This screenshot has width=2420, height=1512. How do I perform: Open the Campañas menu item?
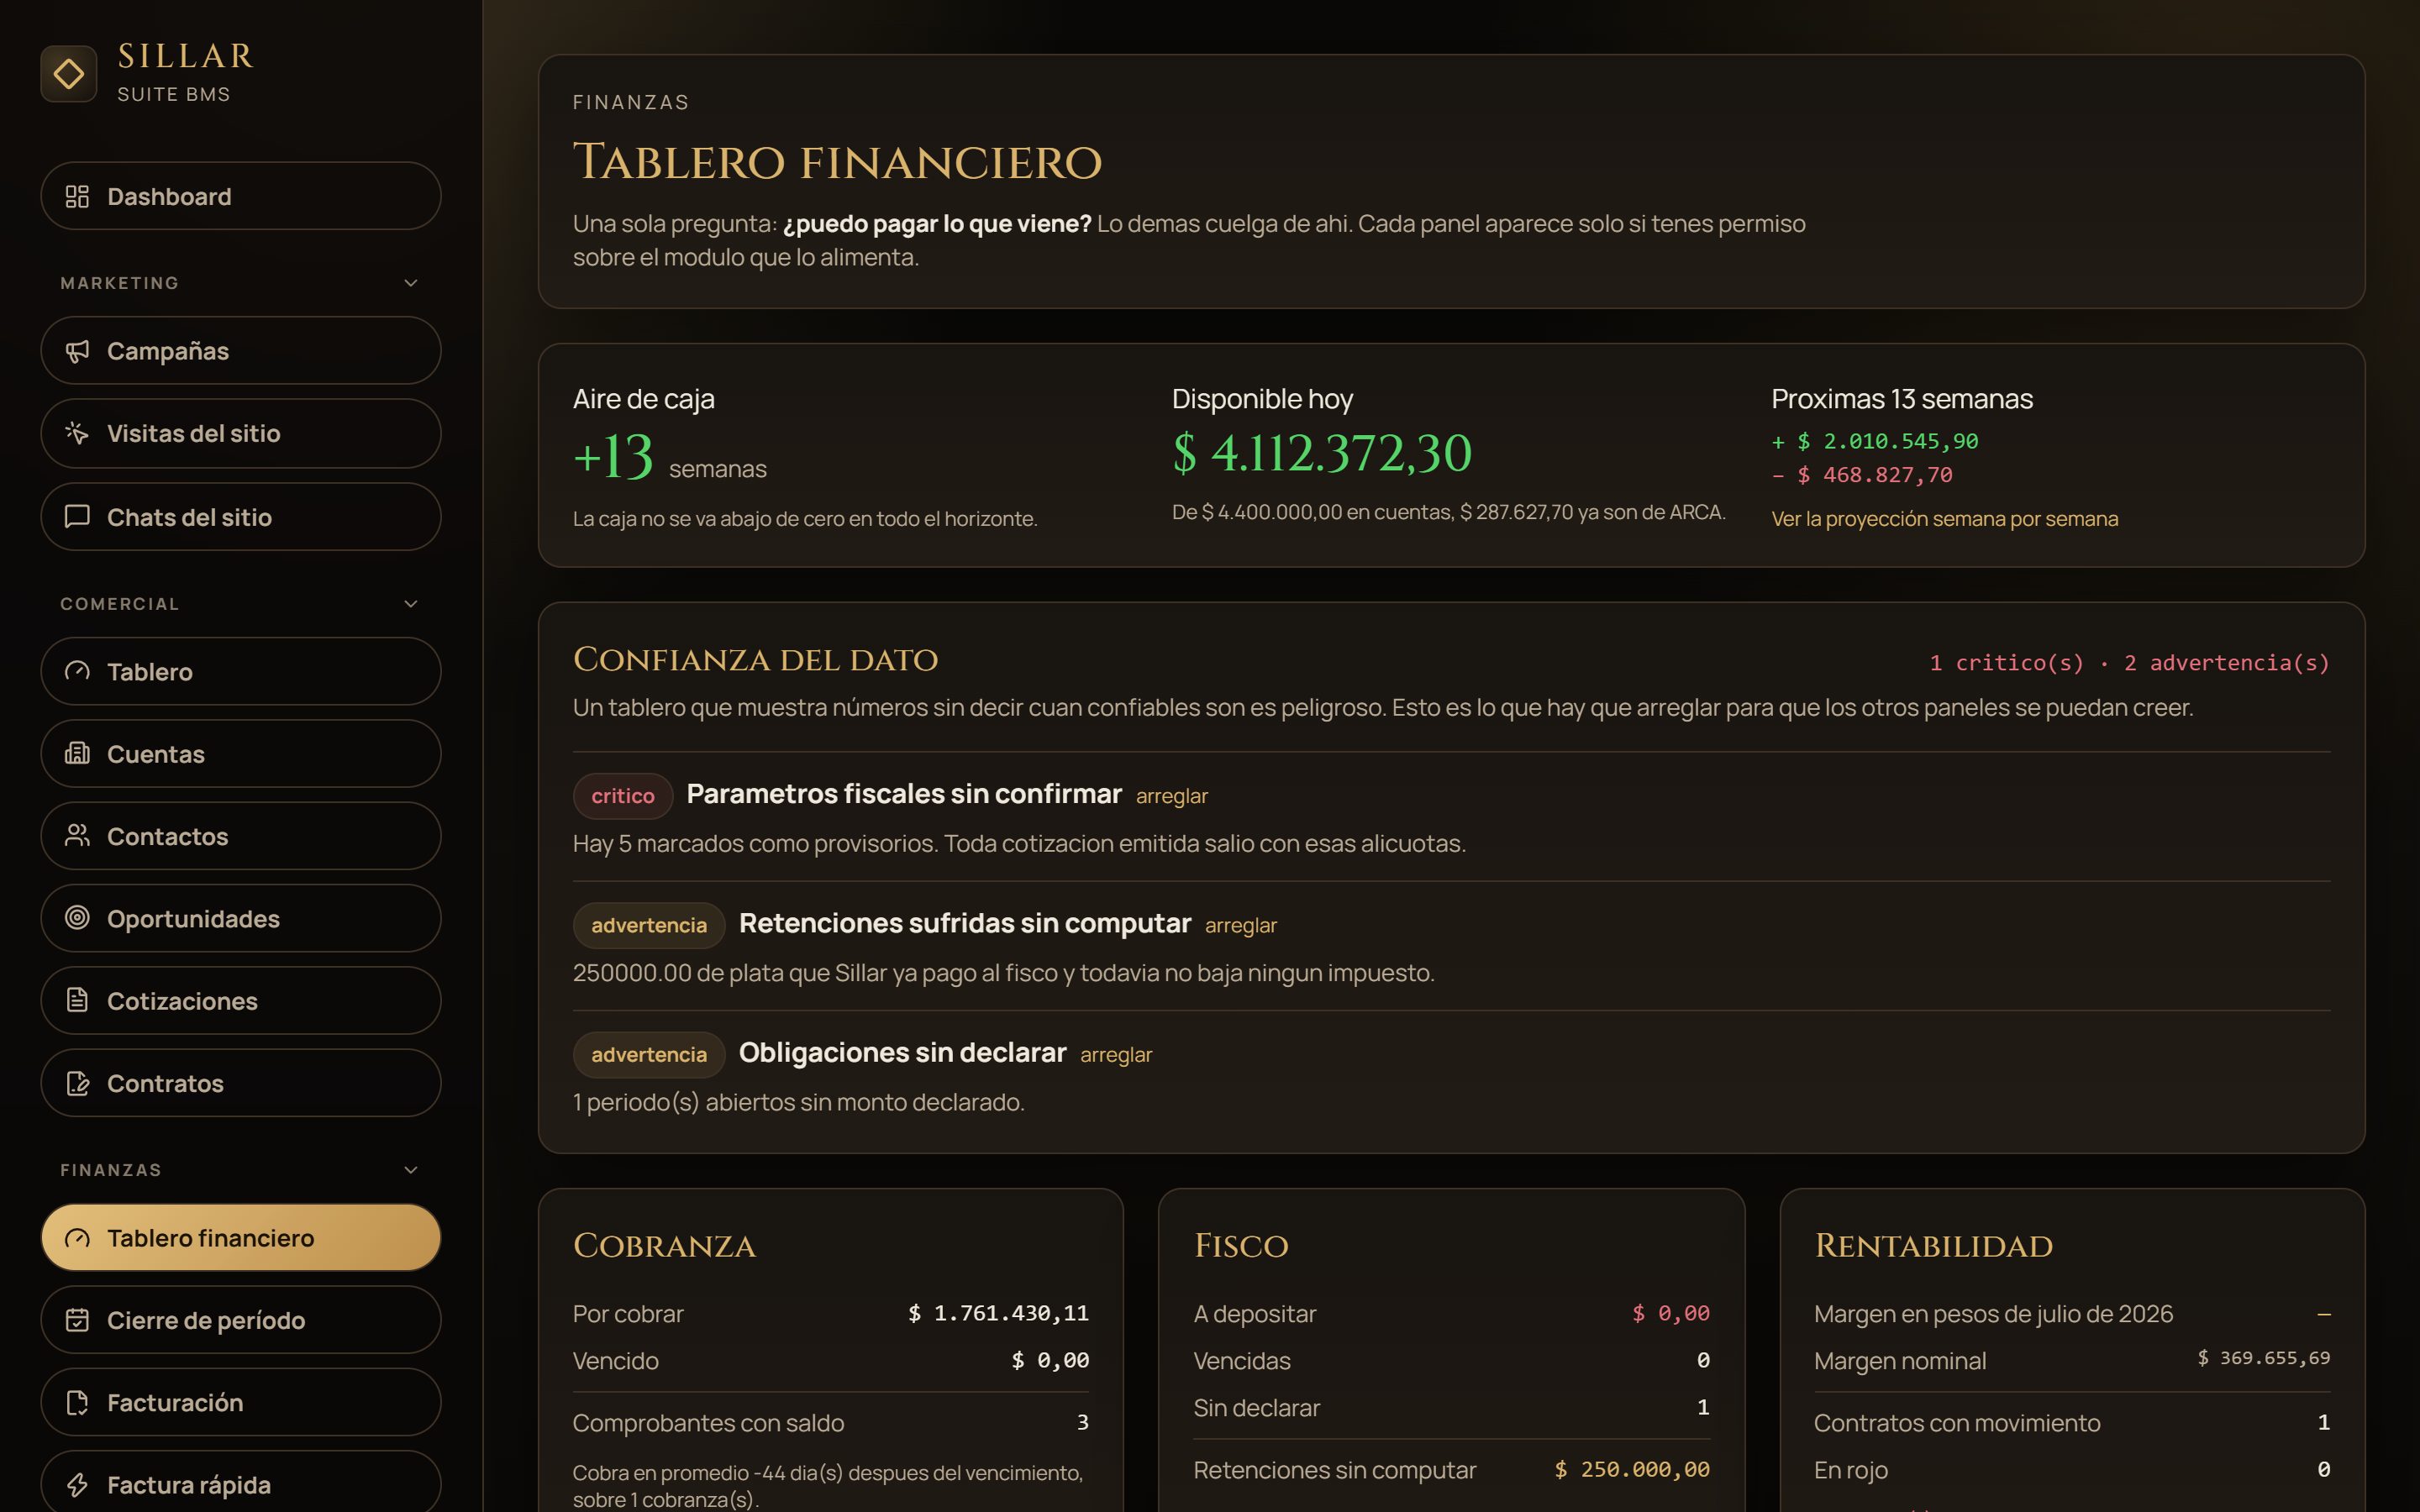point(241,351)
